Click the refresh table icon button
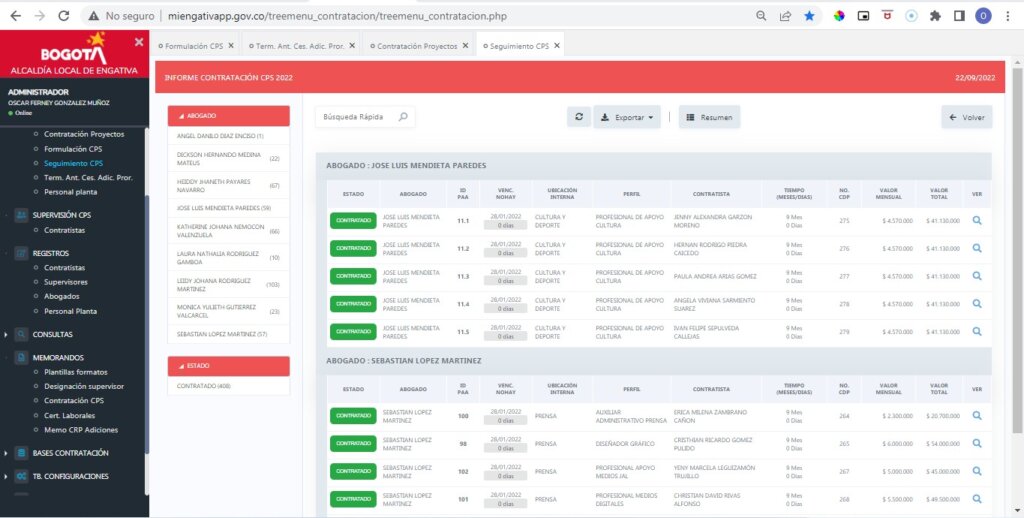The height and width of the screenshot is (518, 1024). tap(579, 117)
